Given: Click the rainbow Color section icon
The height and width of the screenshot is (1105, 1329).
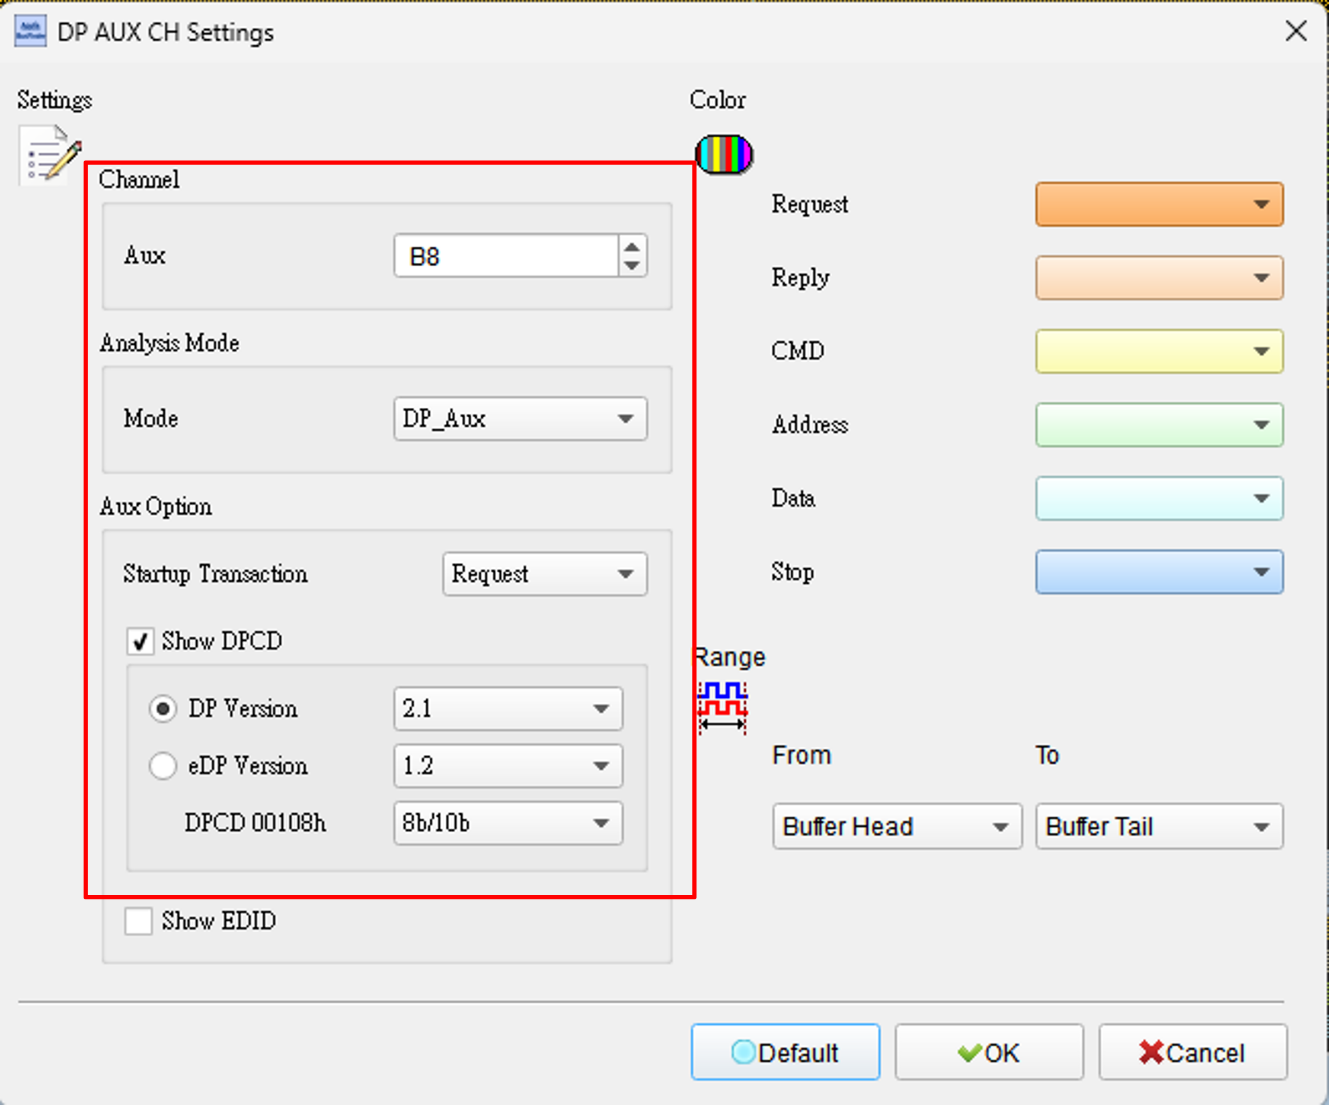Looking at the screenshot, I should click(724, 155).
